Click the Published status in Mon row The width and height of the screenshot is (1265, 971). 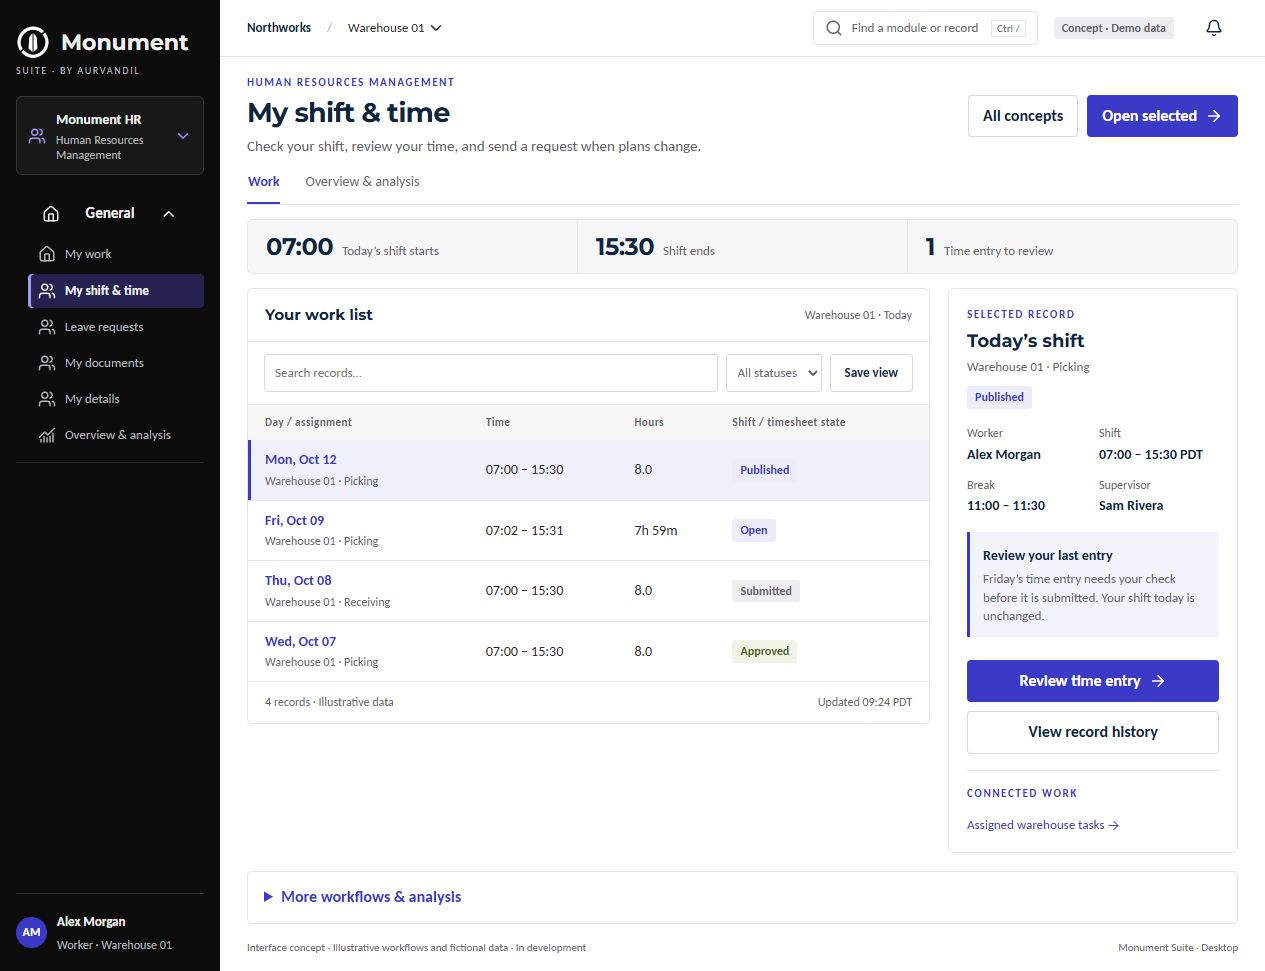click(765, 470)
